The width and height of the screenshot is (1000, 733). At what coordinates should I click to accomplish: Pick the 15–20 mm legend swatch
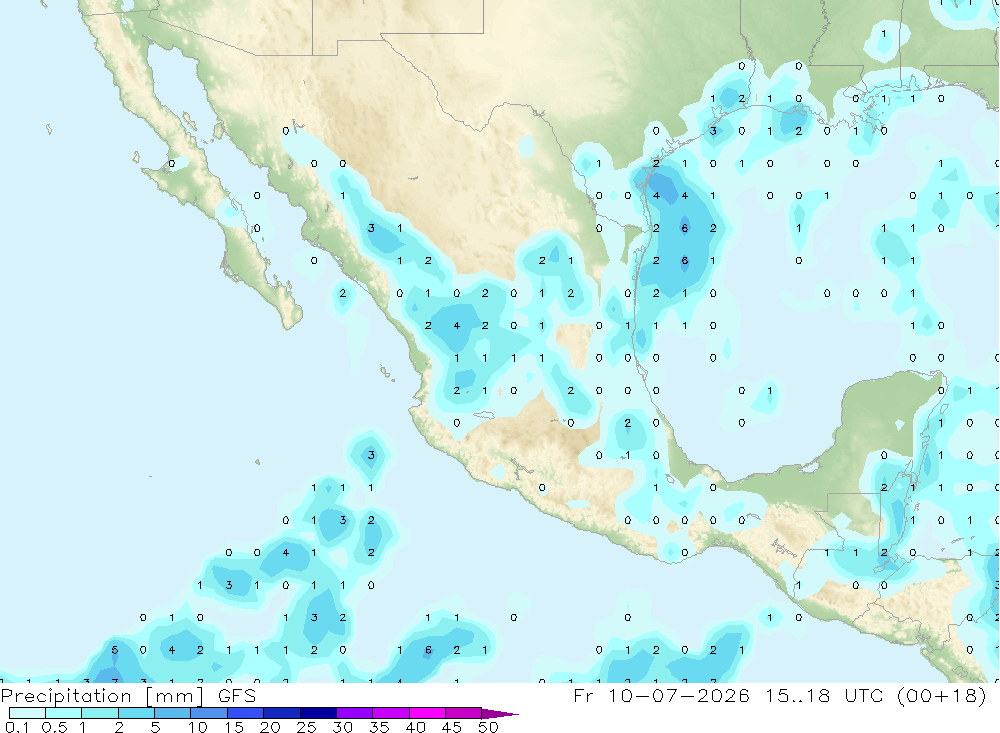(246, 713)
